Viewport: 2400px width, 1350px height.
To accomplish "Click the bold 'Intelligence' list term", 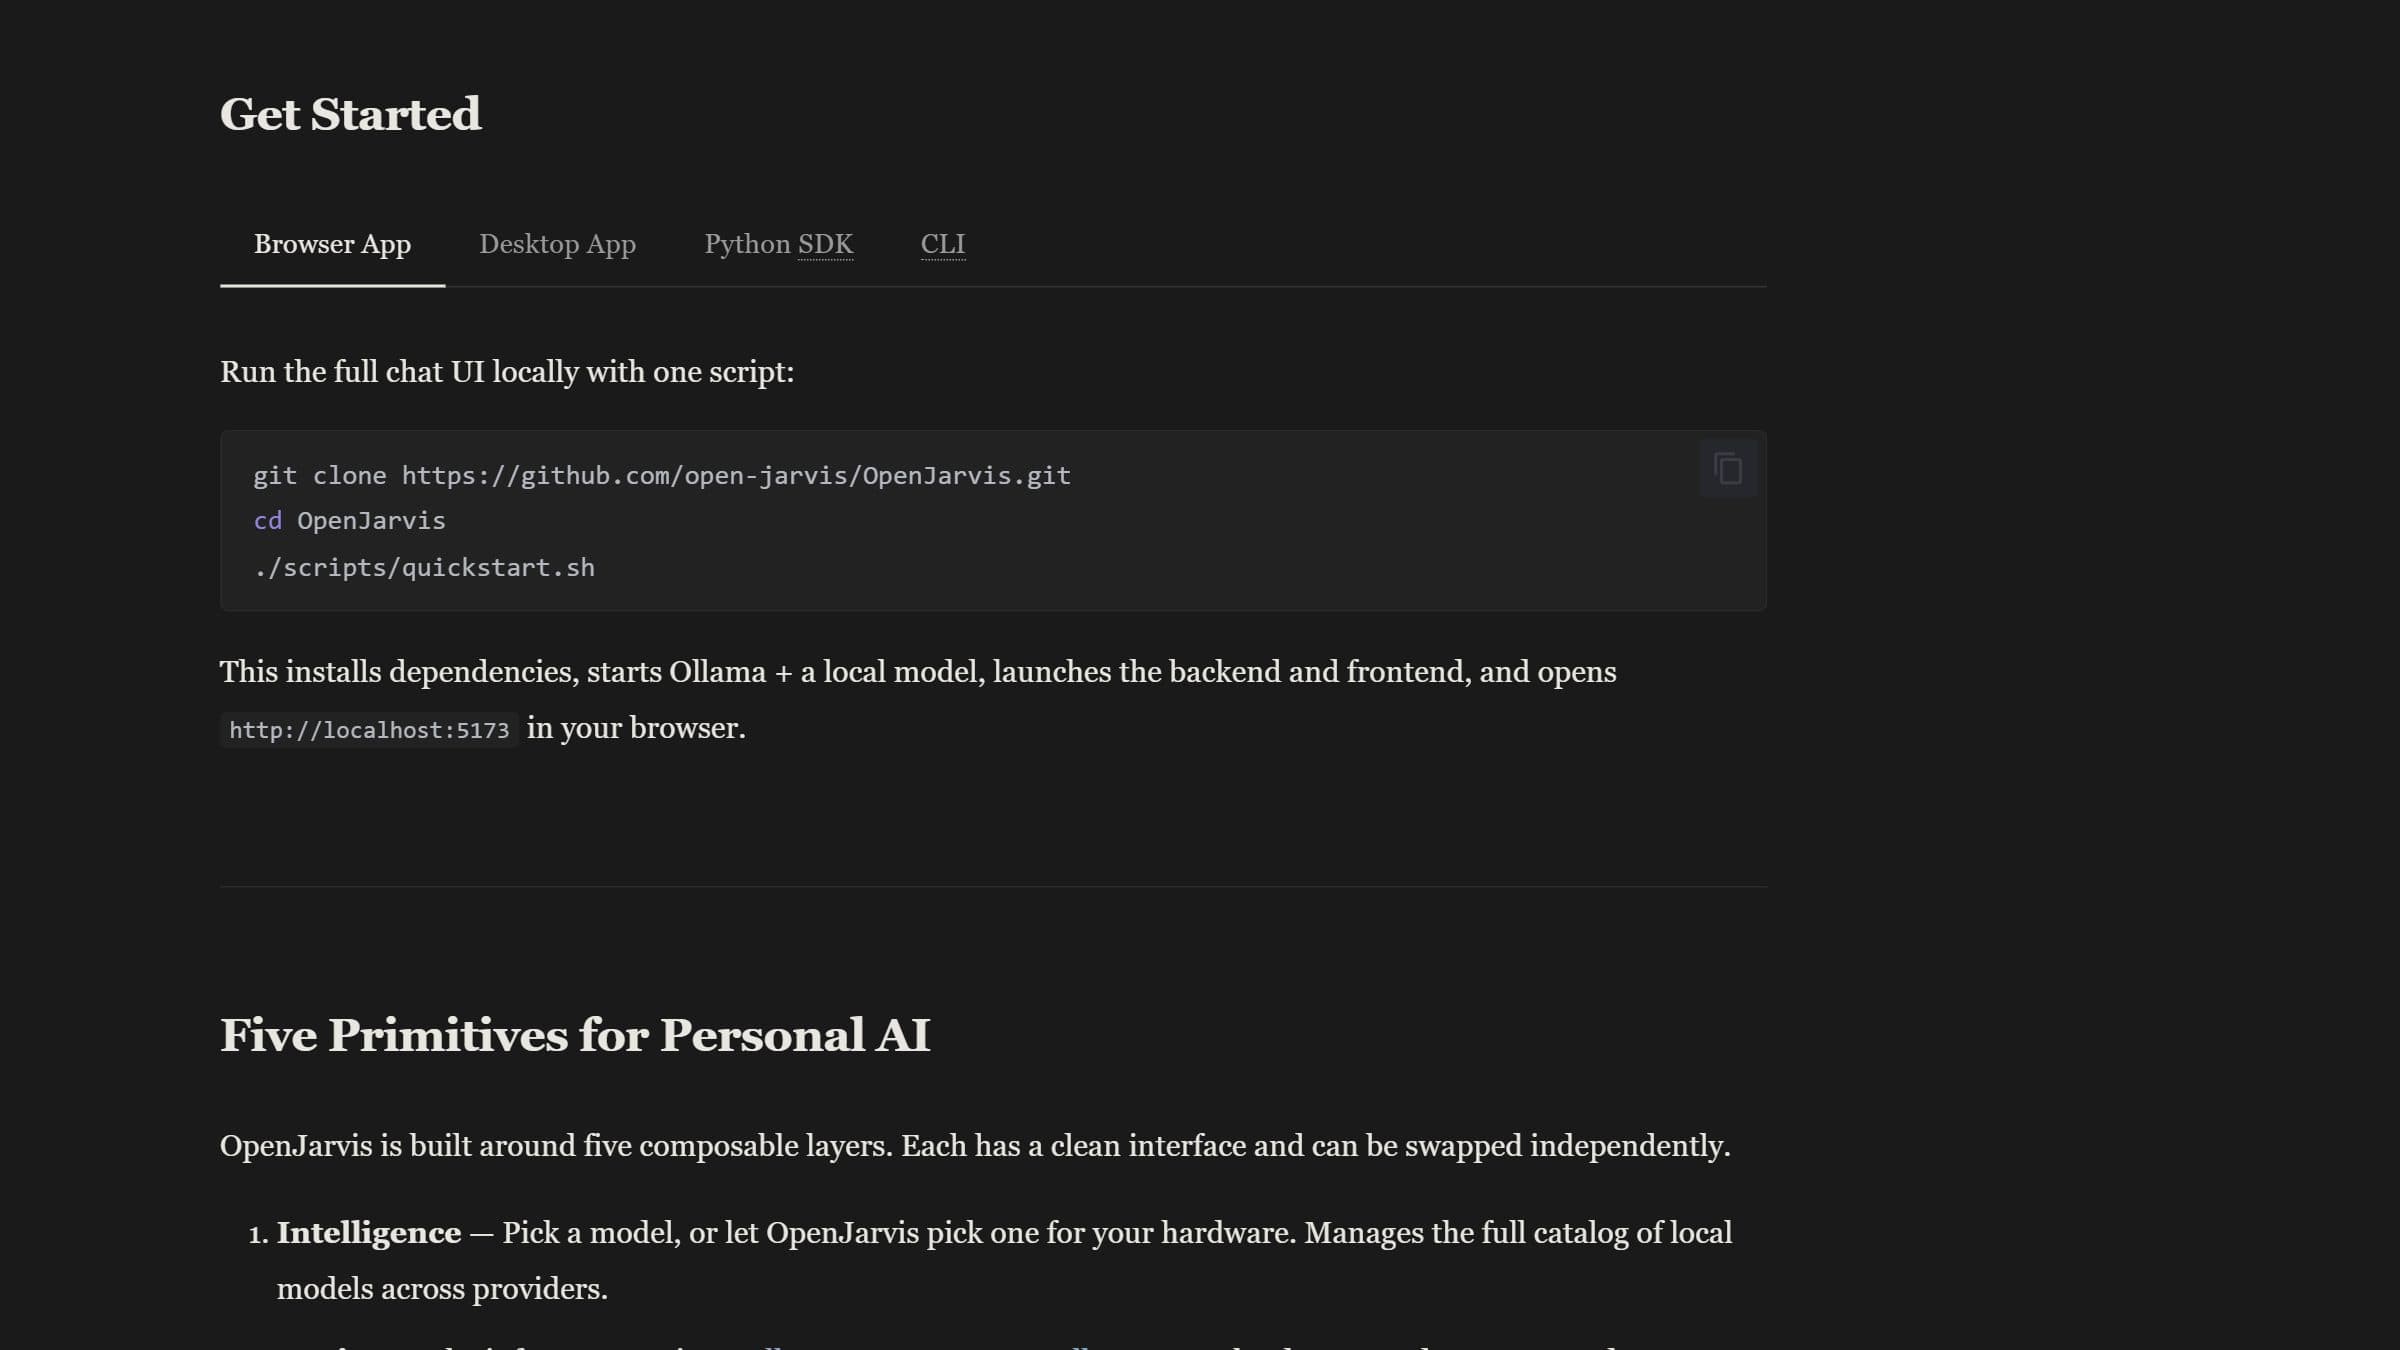I will [x=369, y=1233].
